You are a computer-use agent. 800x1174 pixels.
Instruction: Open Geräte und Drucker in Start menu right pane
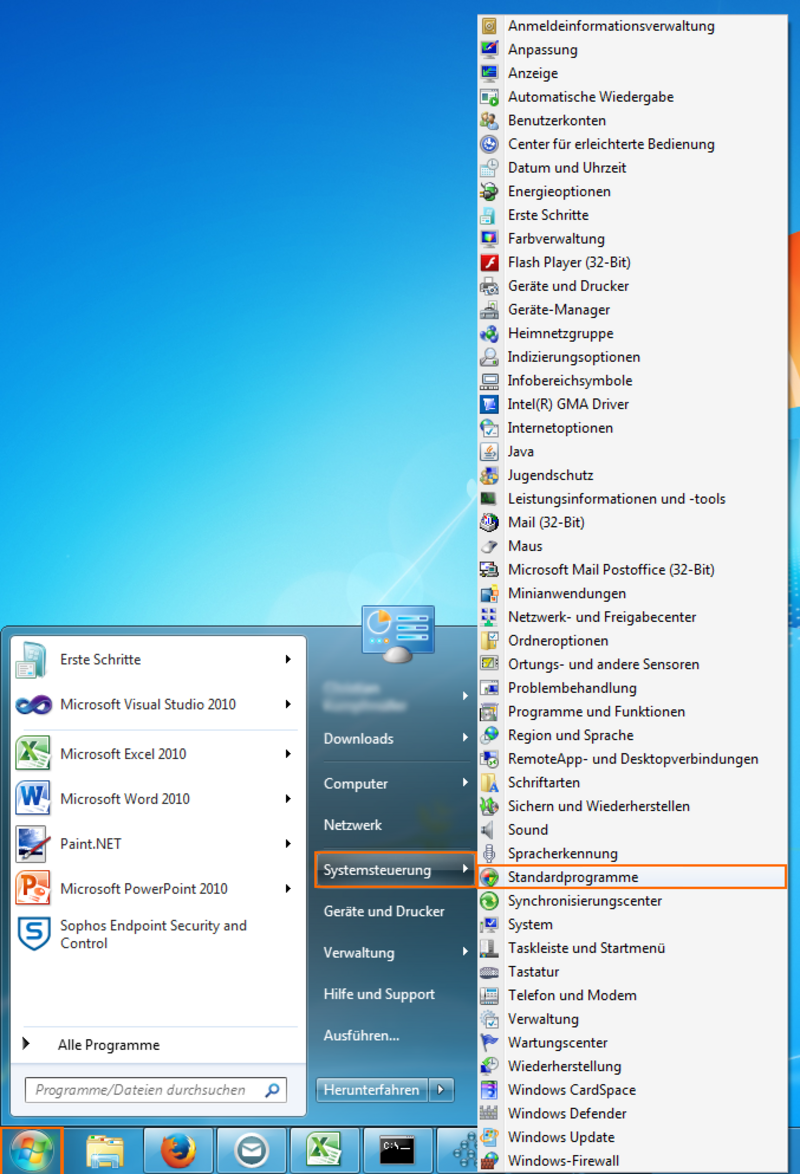395,911
